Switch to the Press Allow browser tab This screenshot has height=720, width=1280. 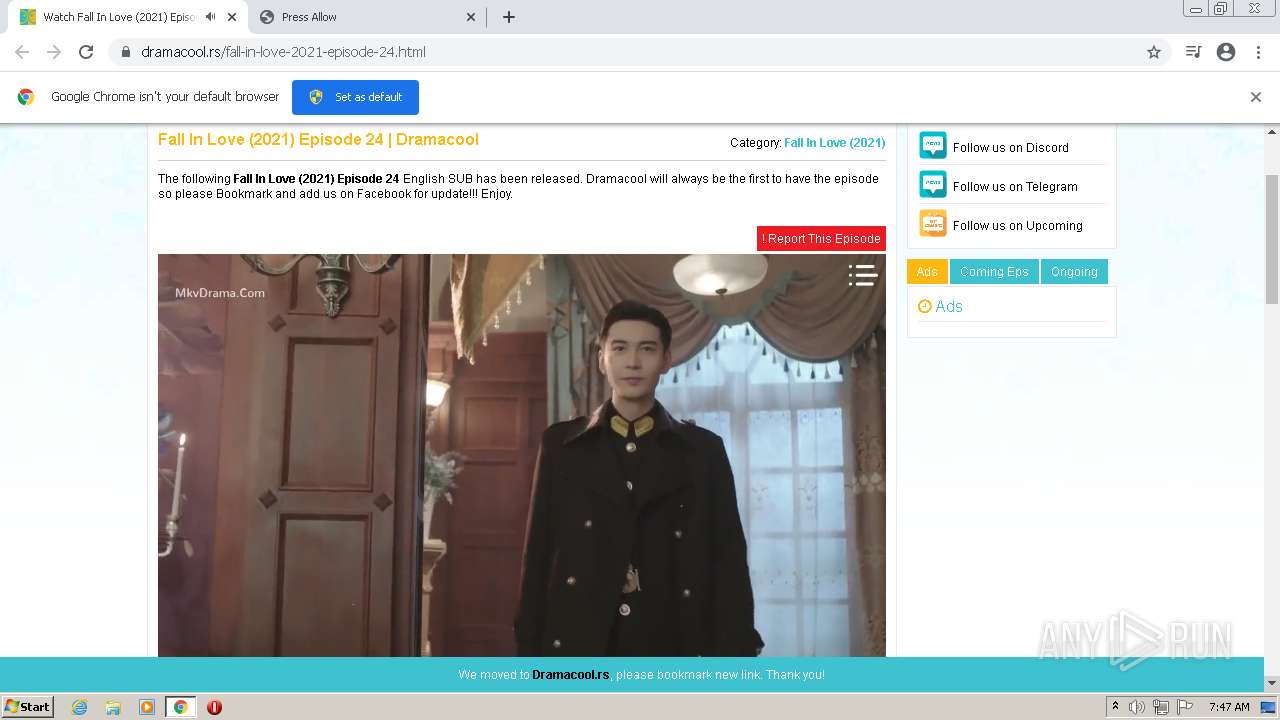click(366, 17)
